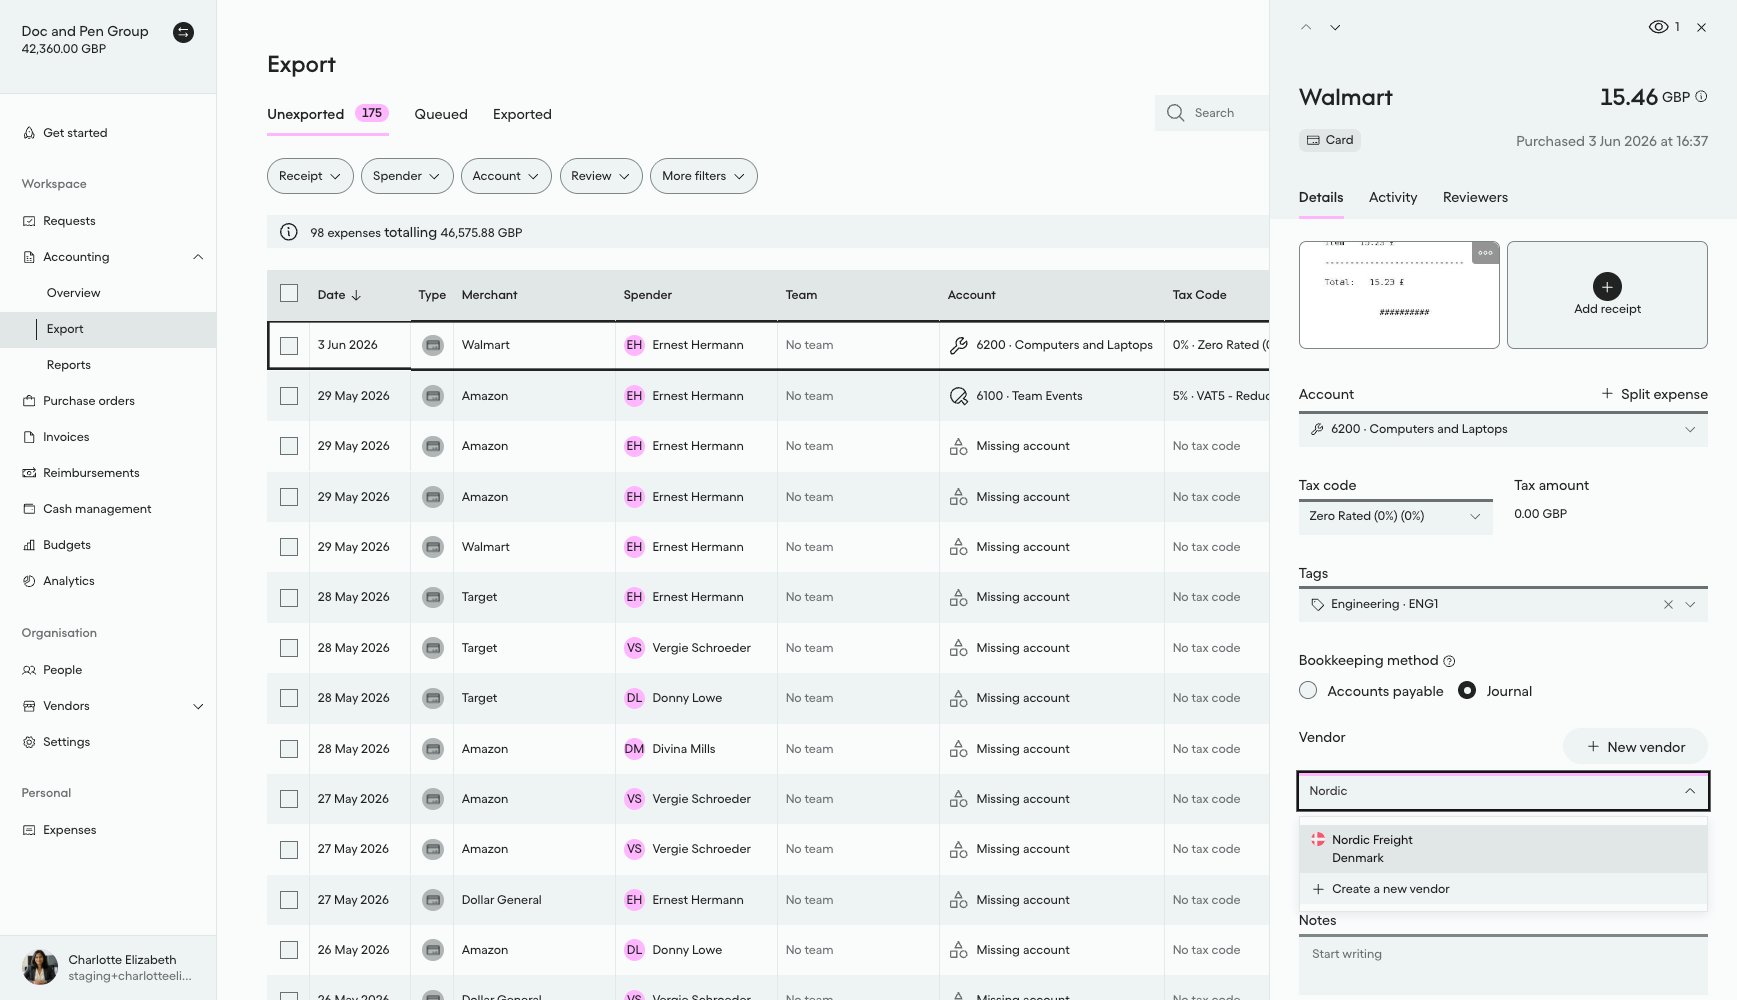Switch to the Queued tab
The image size is (1737, 1000).
pyautogui.click(x=441, y=114)
